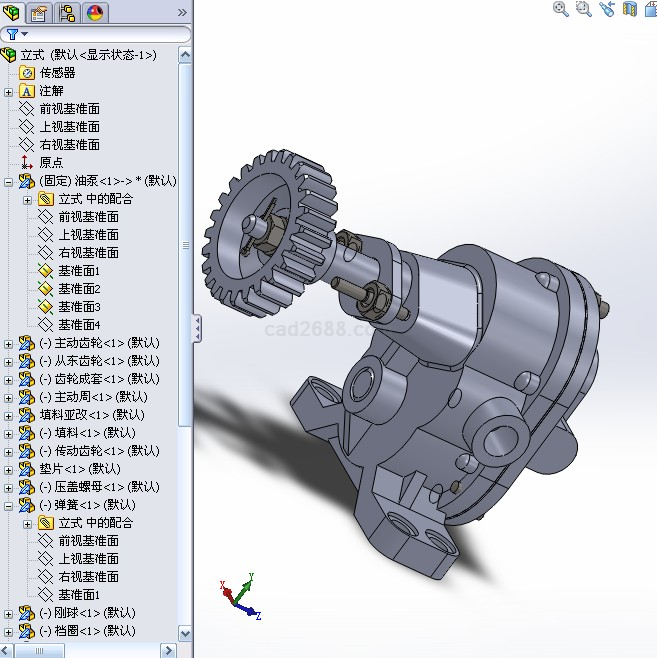
Task: Switch to the PropertyManager tab
Action: point(39,13)
